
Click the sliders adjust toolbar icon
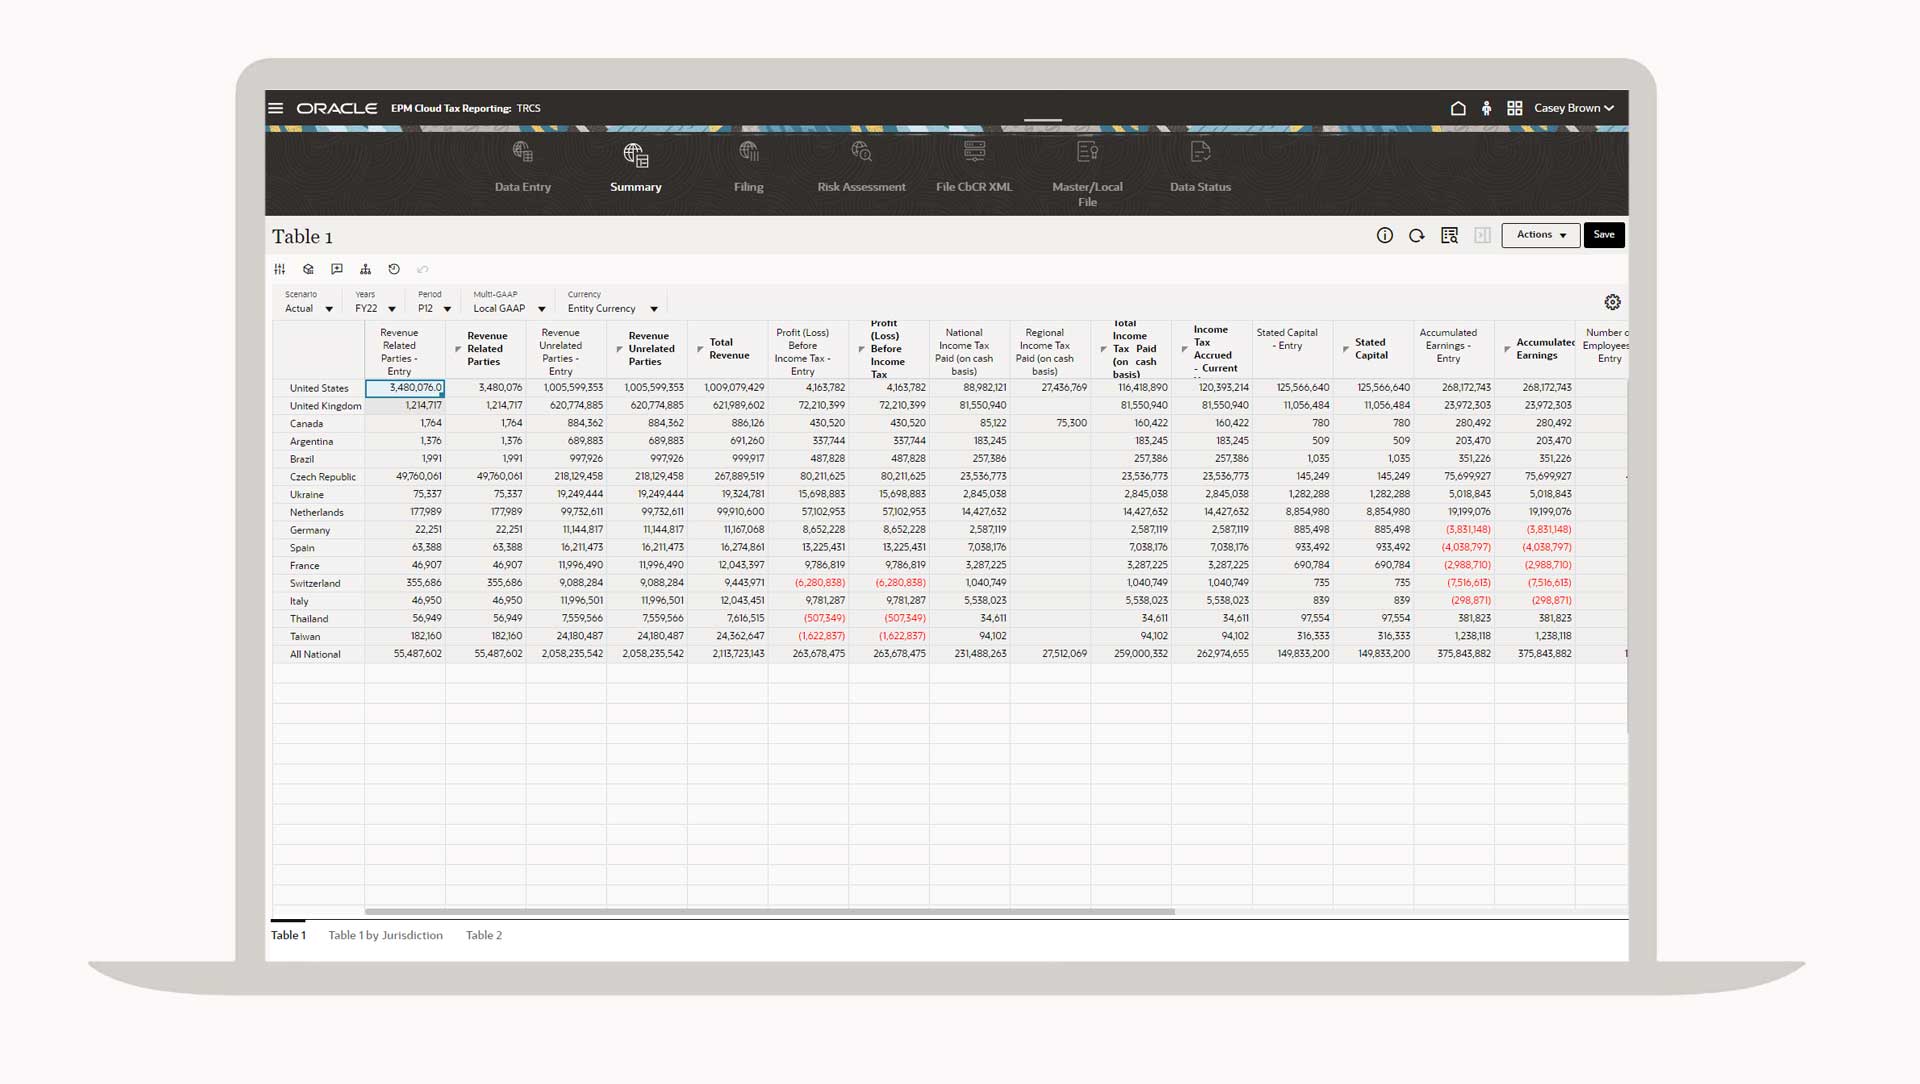tap(280, 269)
